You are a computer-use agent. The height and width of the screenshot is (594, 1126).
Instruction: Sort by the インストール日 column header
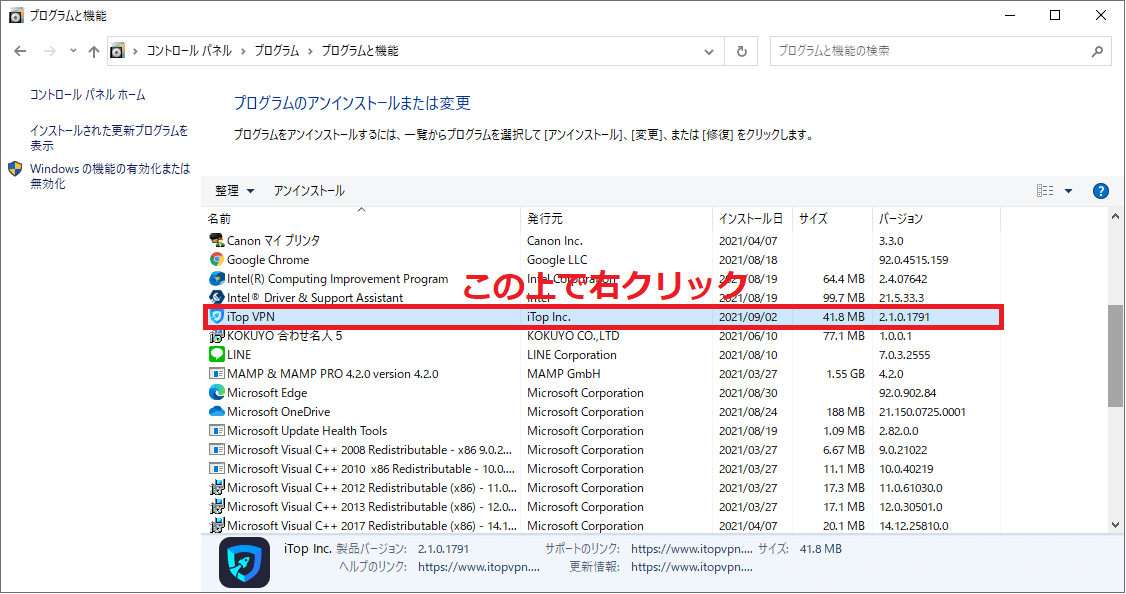752,218
